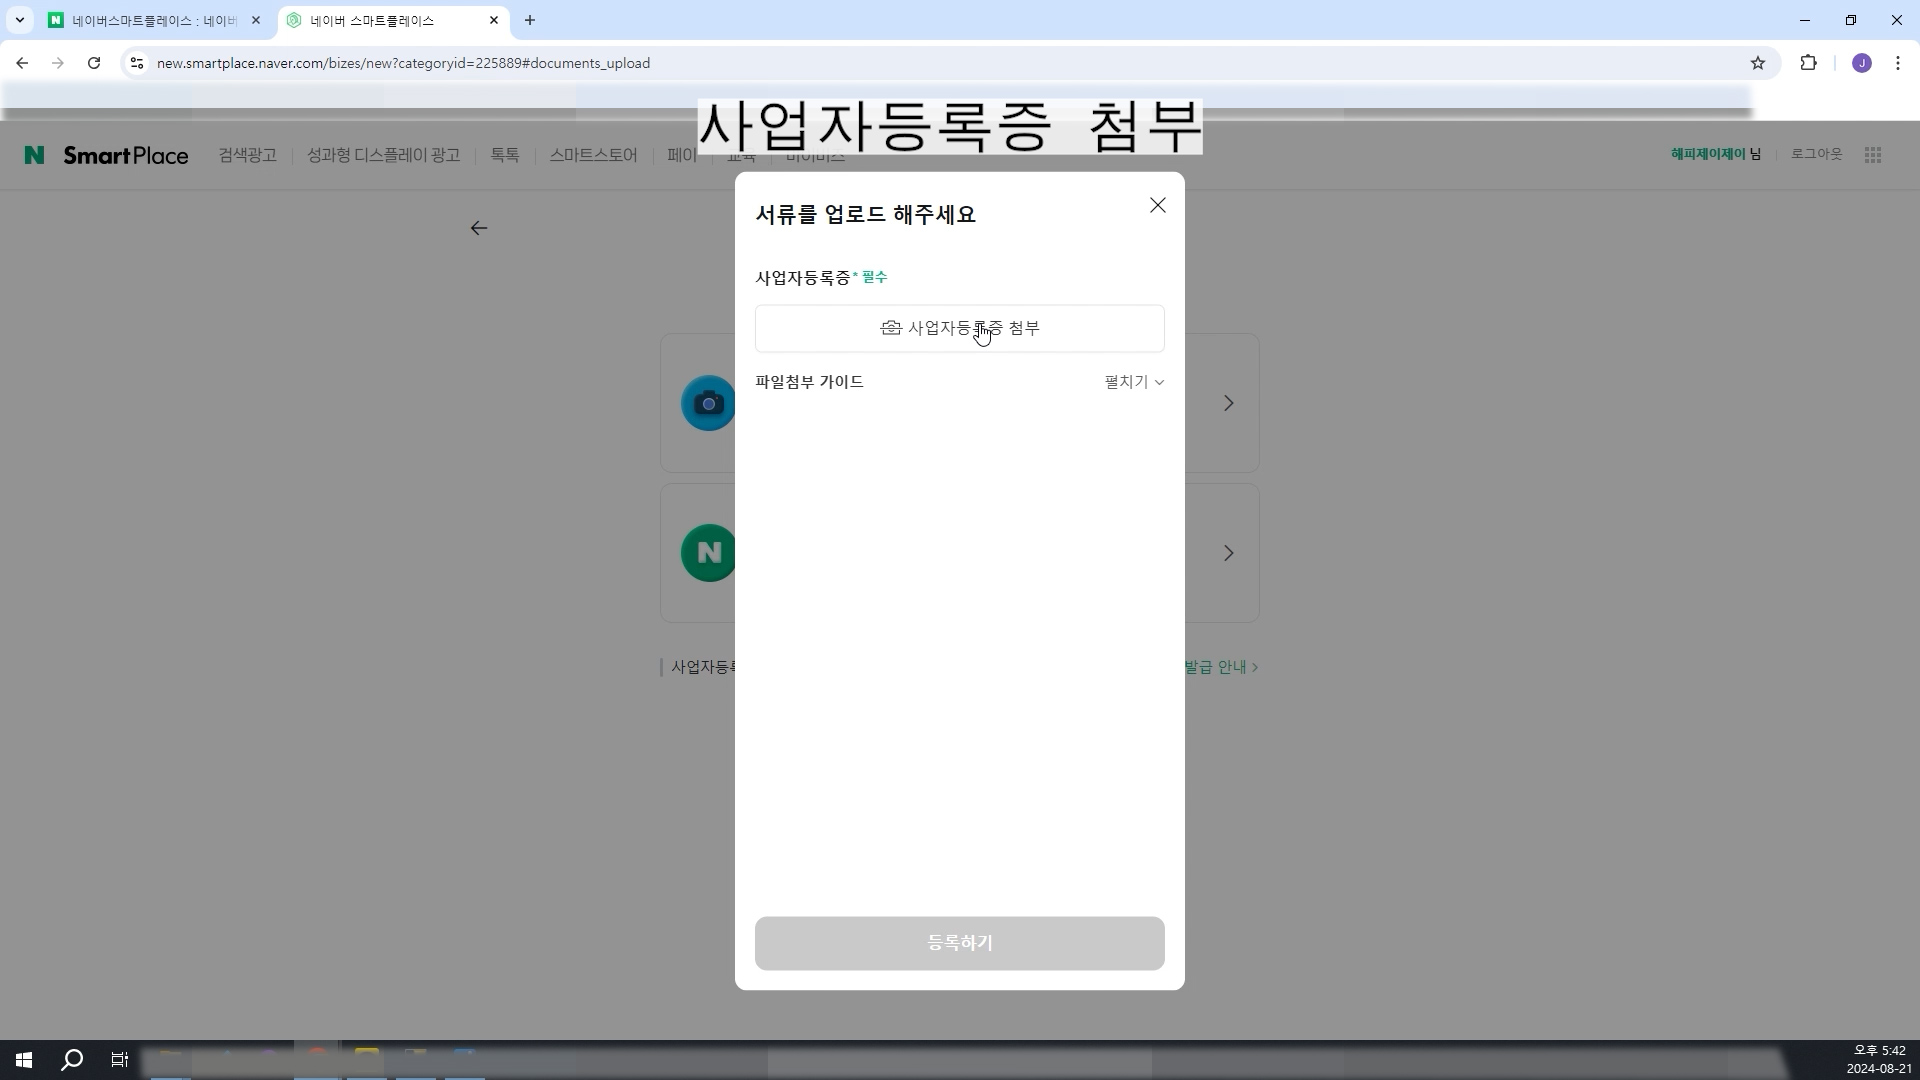Click the 로그아웃 link
Viewport: 1920px width, 1080px height.
(x=1816, y=154)
